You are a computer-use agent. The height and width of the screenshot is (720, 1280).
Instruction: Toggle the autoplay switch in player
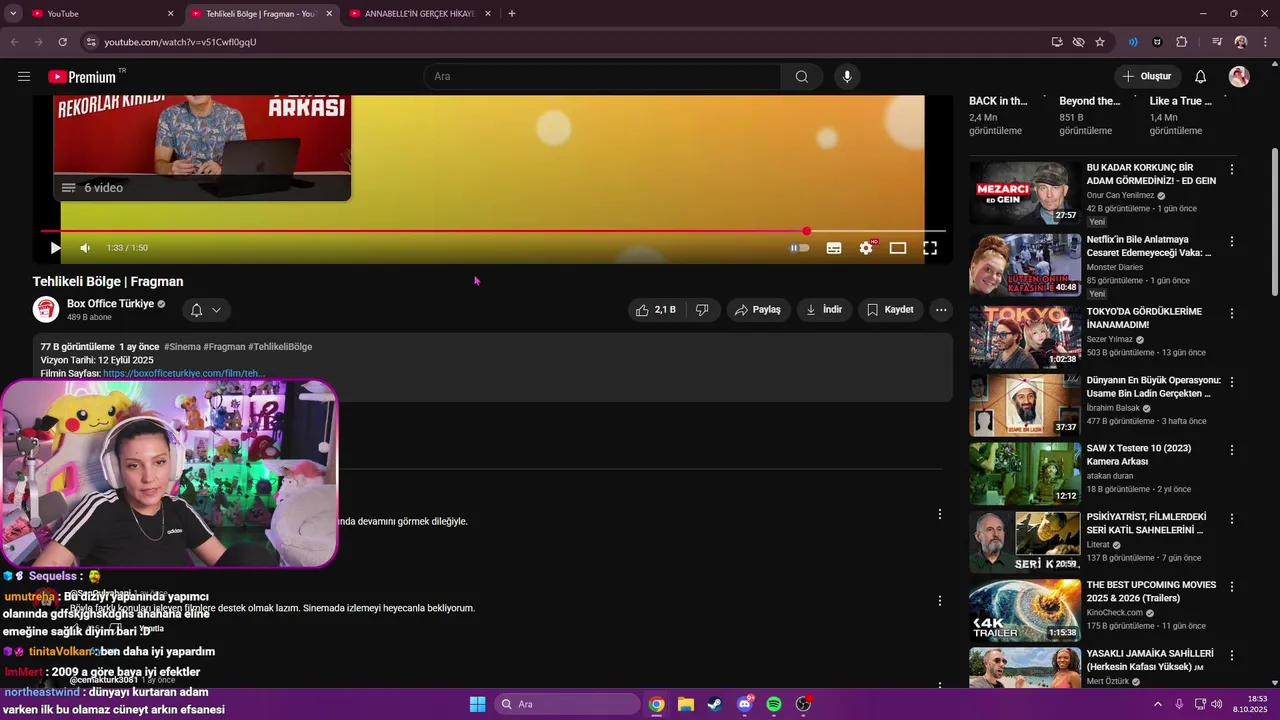pyautogui.click(x=799, y=248)
